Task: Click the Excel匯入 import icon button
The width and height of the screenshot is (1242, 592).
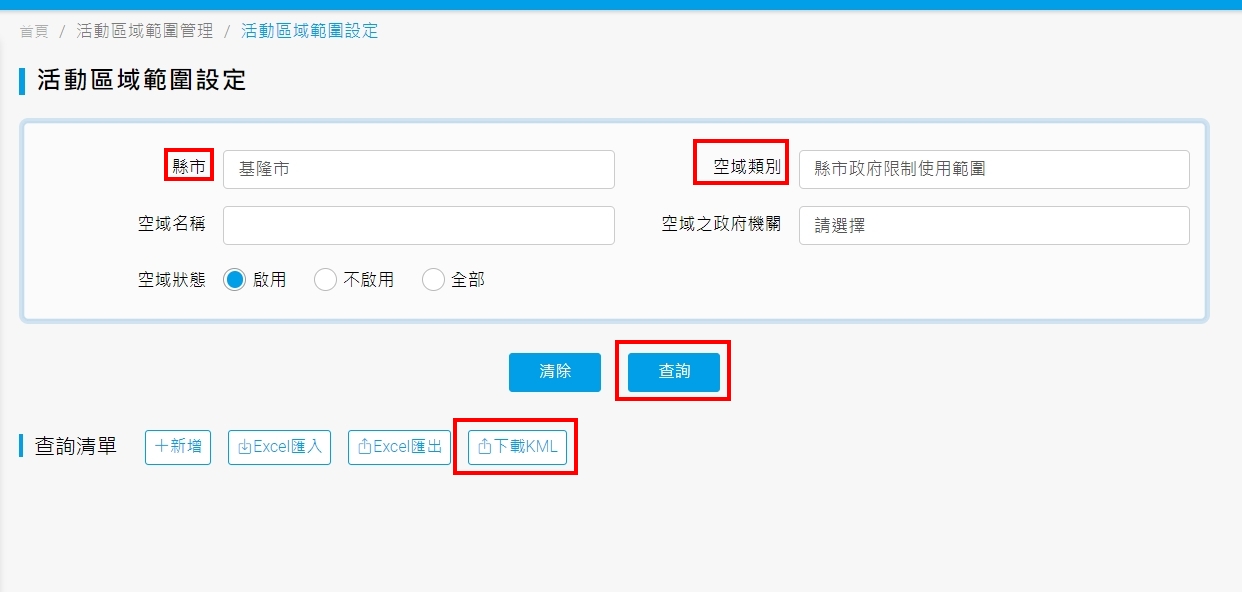Action: click(x=245, y=447)
